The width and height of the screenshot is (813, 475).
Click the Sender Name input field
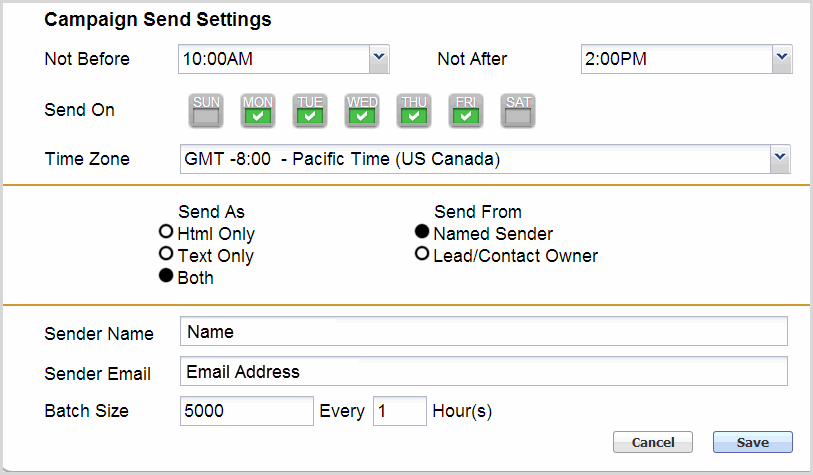[x=484, y=331]
